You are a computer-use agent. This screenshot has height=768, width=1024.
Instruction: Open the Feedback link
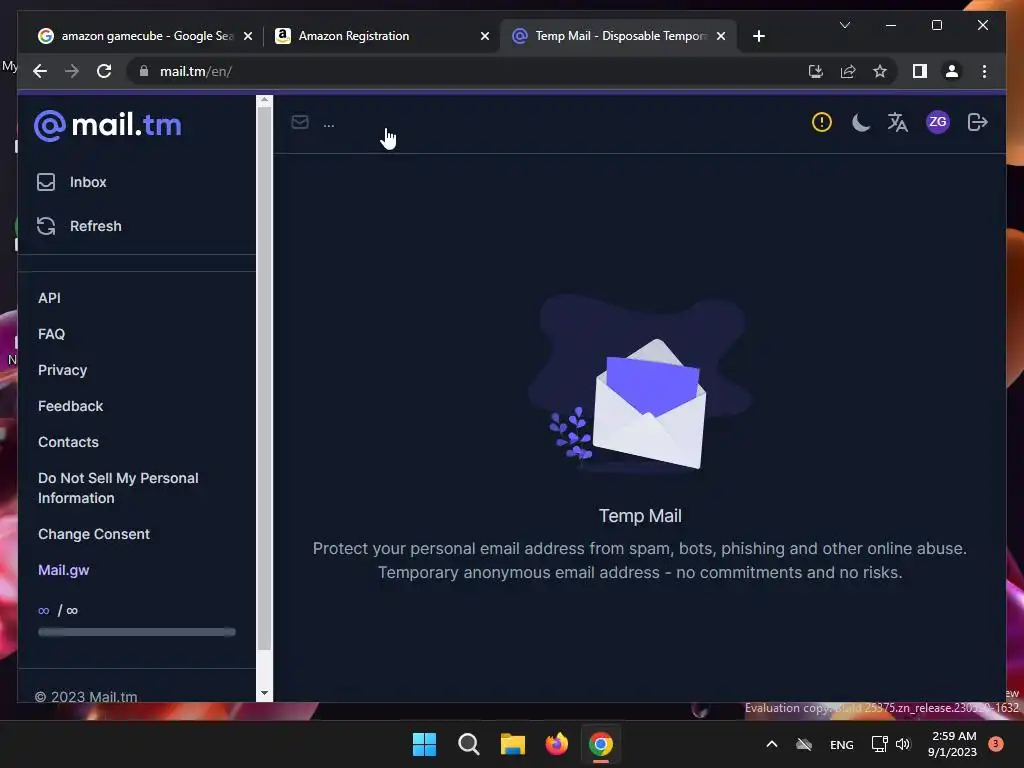click(x=70, y=406)
